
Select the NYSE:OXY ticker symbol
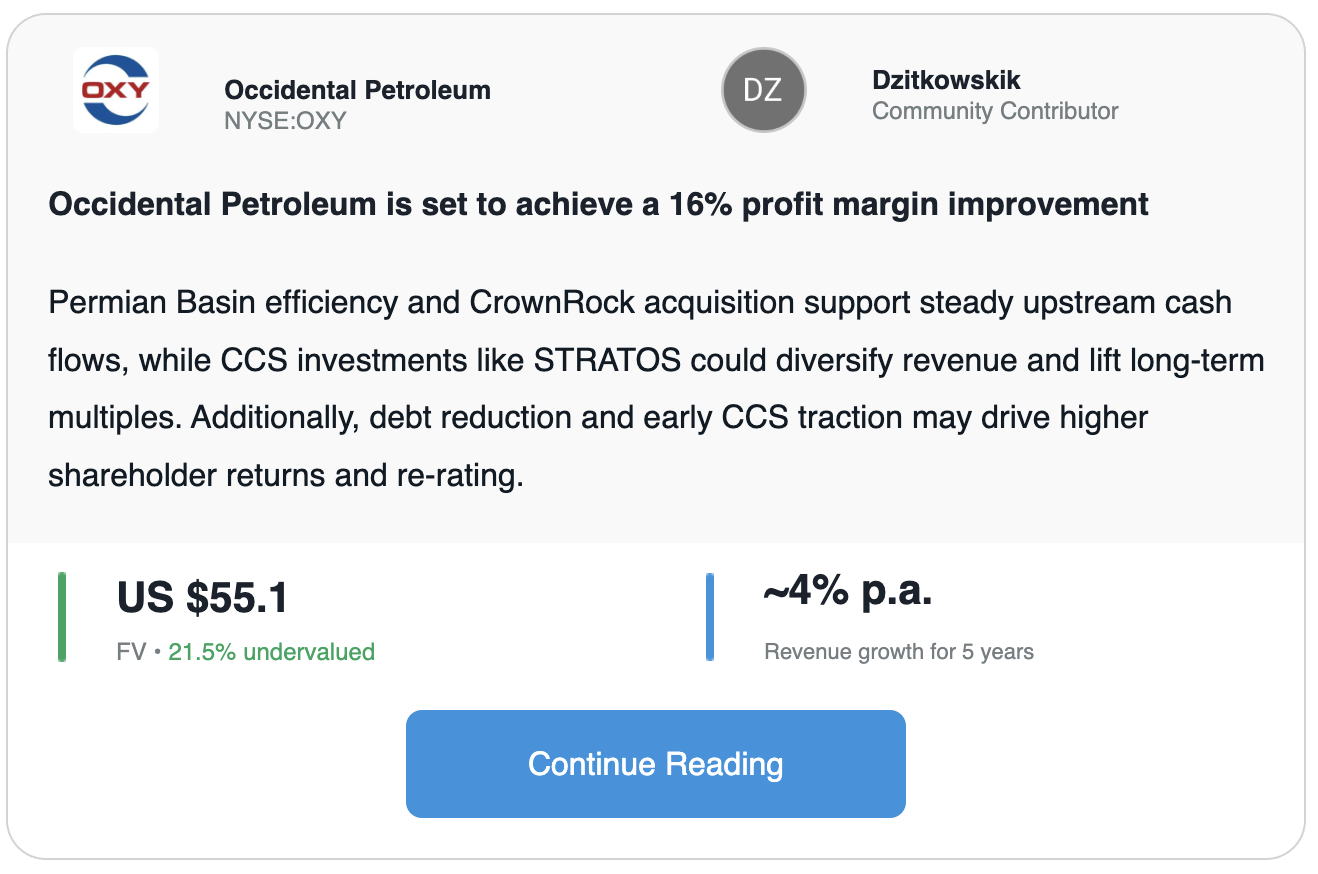click(x=285, y=121)
